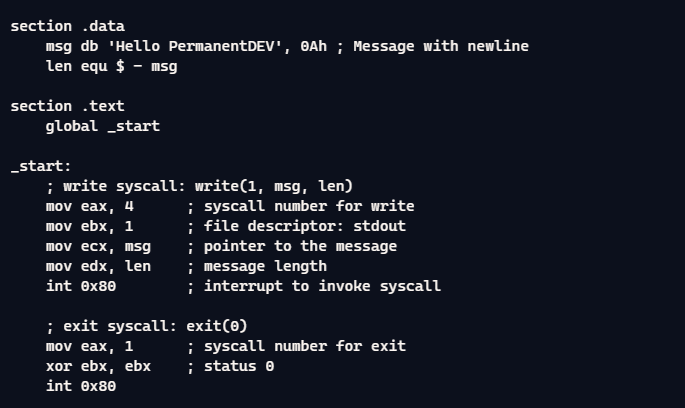Click the 'Message with newline' comment
Screen dimensions: 685x408
441,46
